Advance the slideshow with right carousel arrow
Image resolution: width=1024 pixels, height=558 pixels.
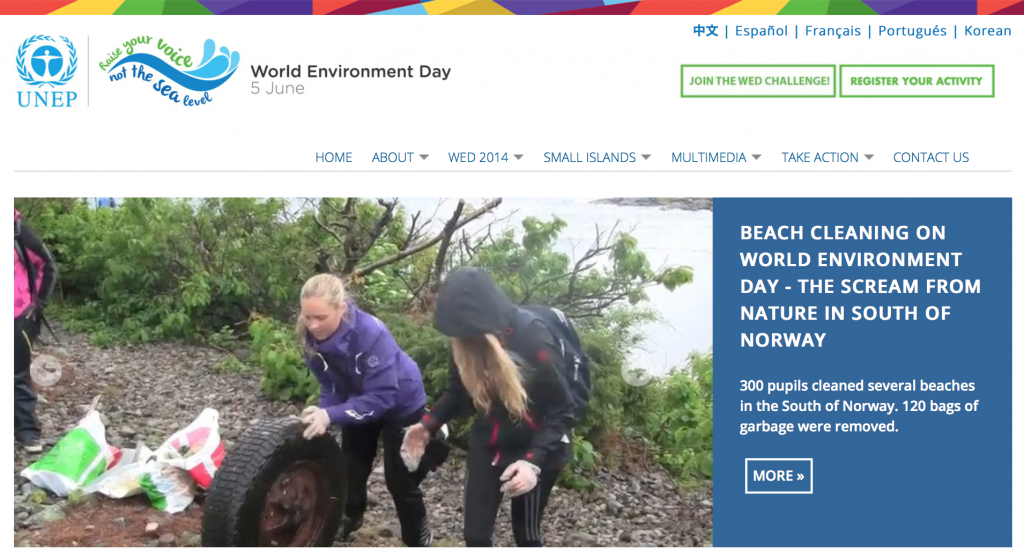point(636,370)
